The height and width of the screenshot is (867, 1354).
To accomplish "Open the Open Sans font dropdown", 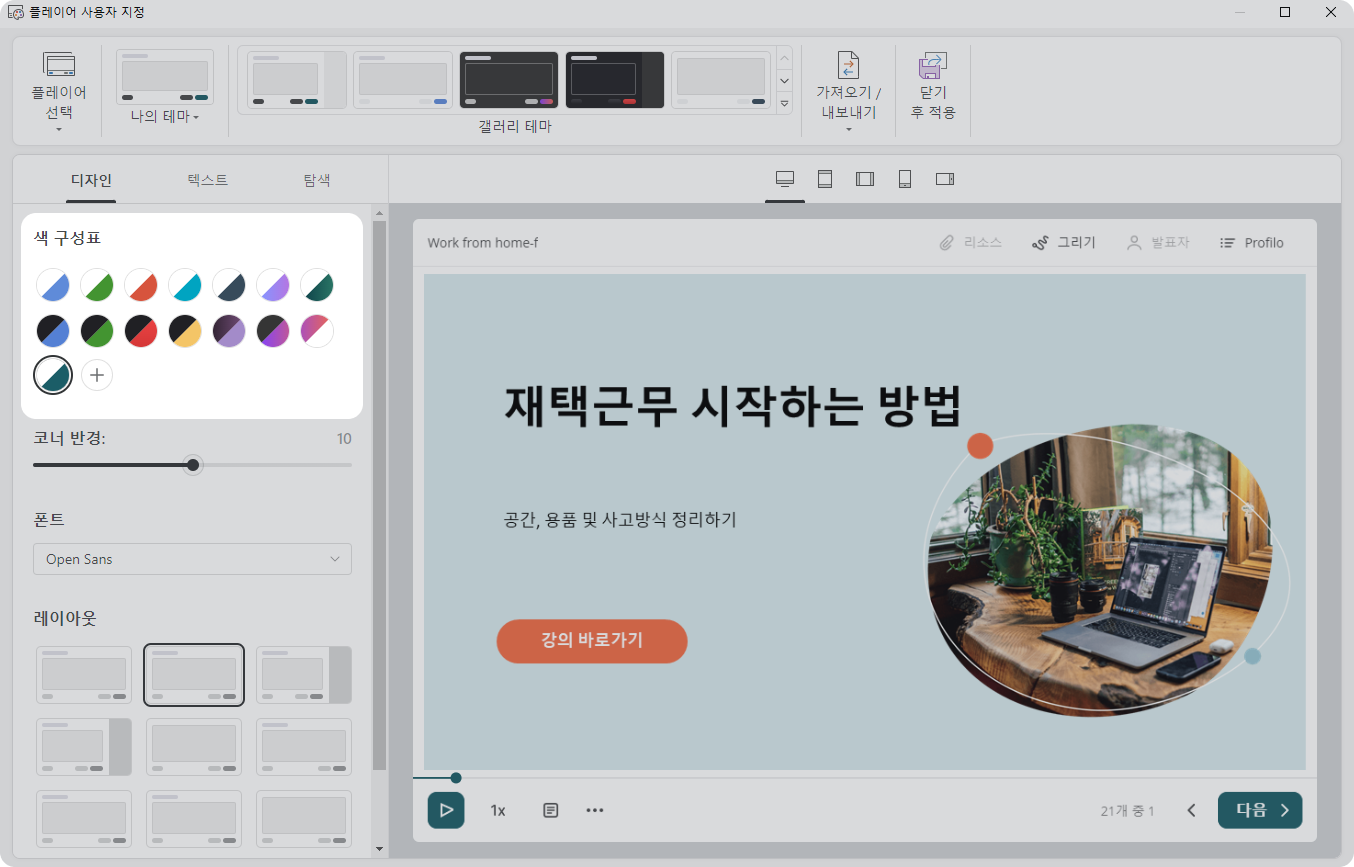I will (192, 559).
